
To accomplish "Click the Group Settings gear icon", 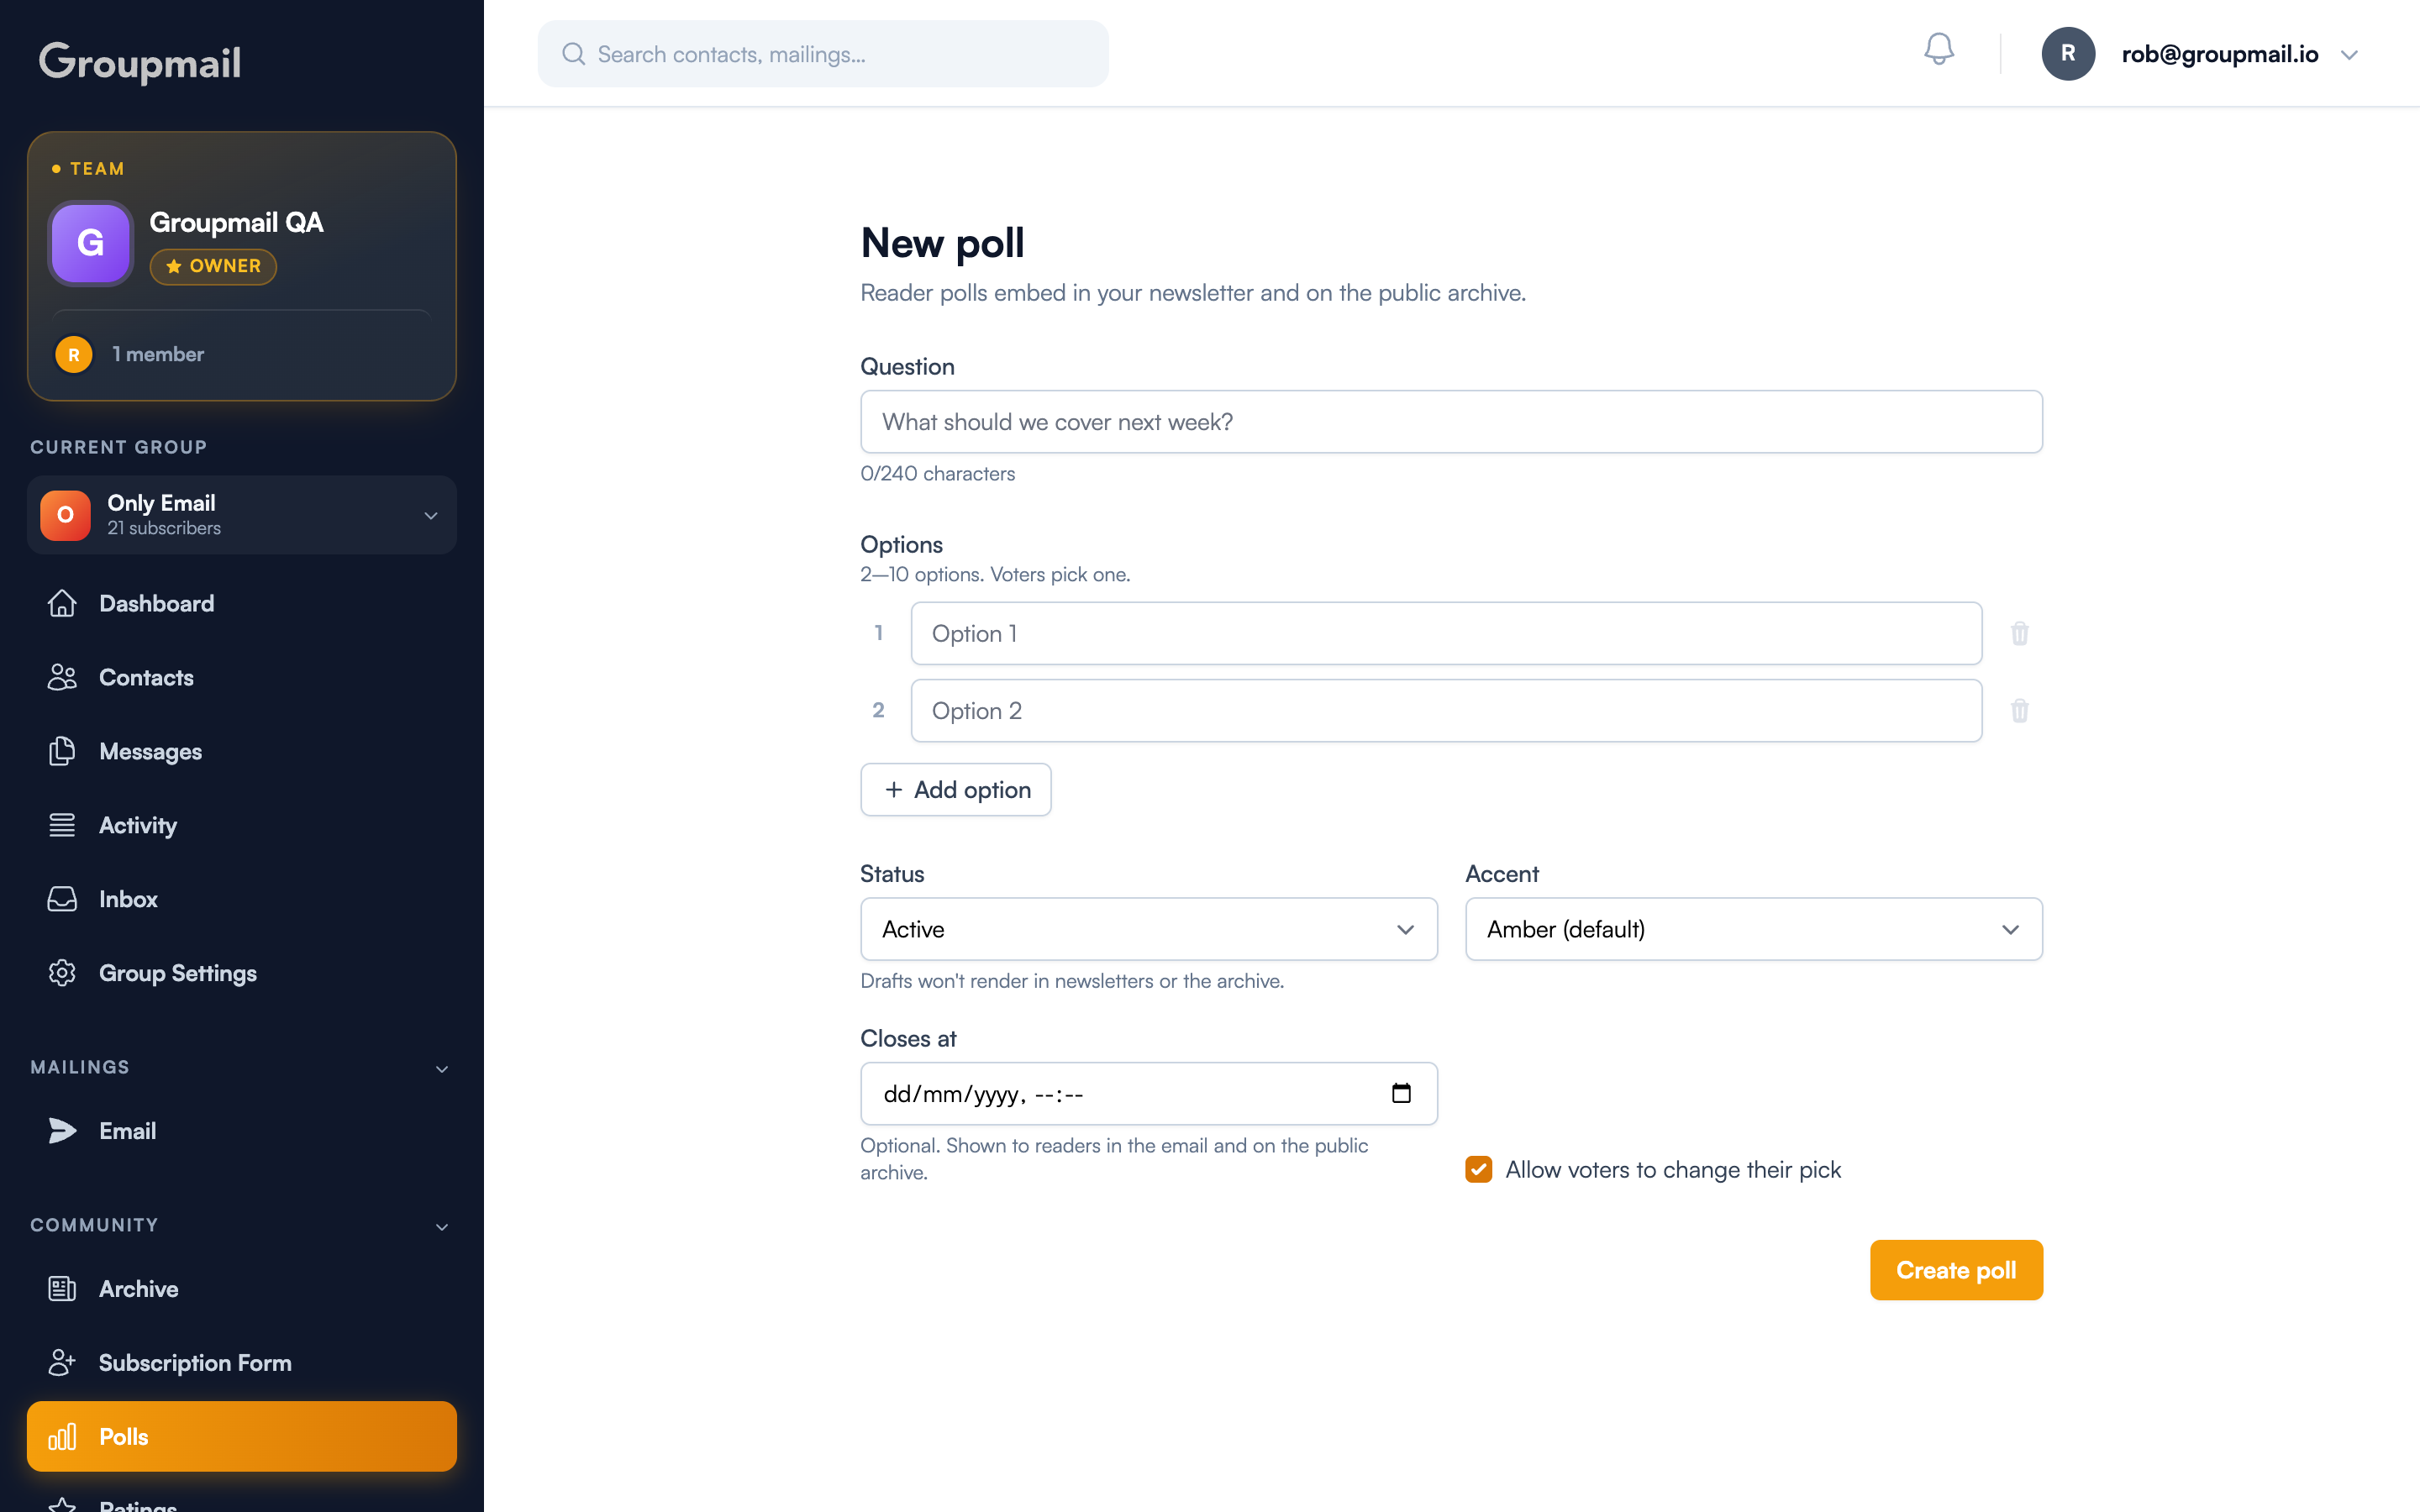I will [62, 973].
